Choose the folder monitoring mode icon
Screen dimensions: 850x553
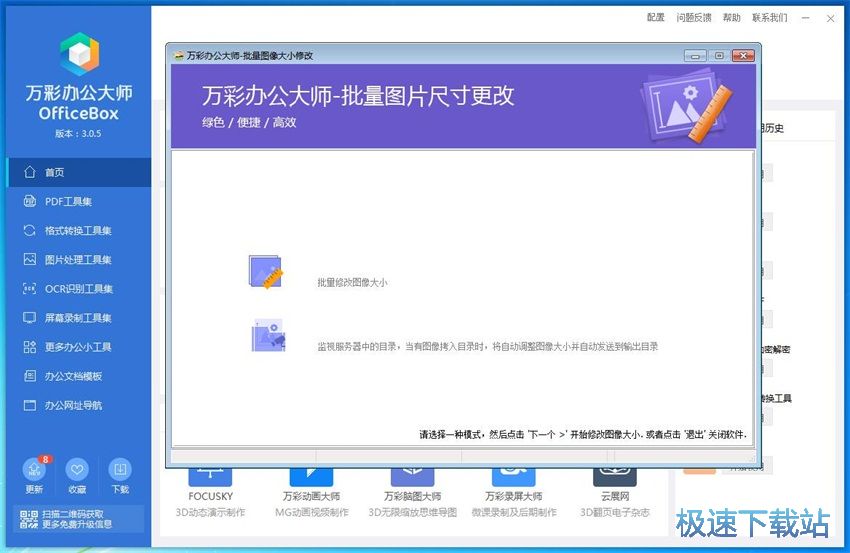(x=268, y=335)
